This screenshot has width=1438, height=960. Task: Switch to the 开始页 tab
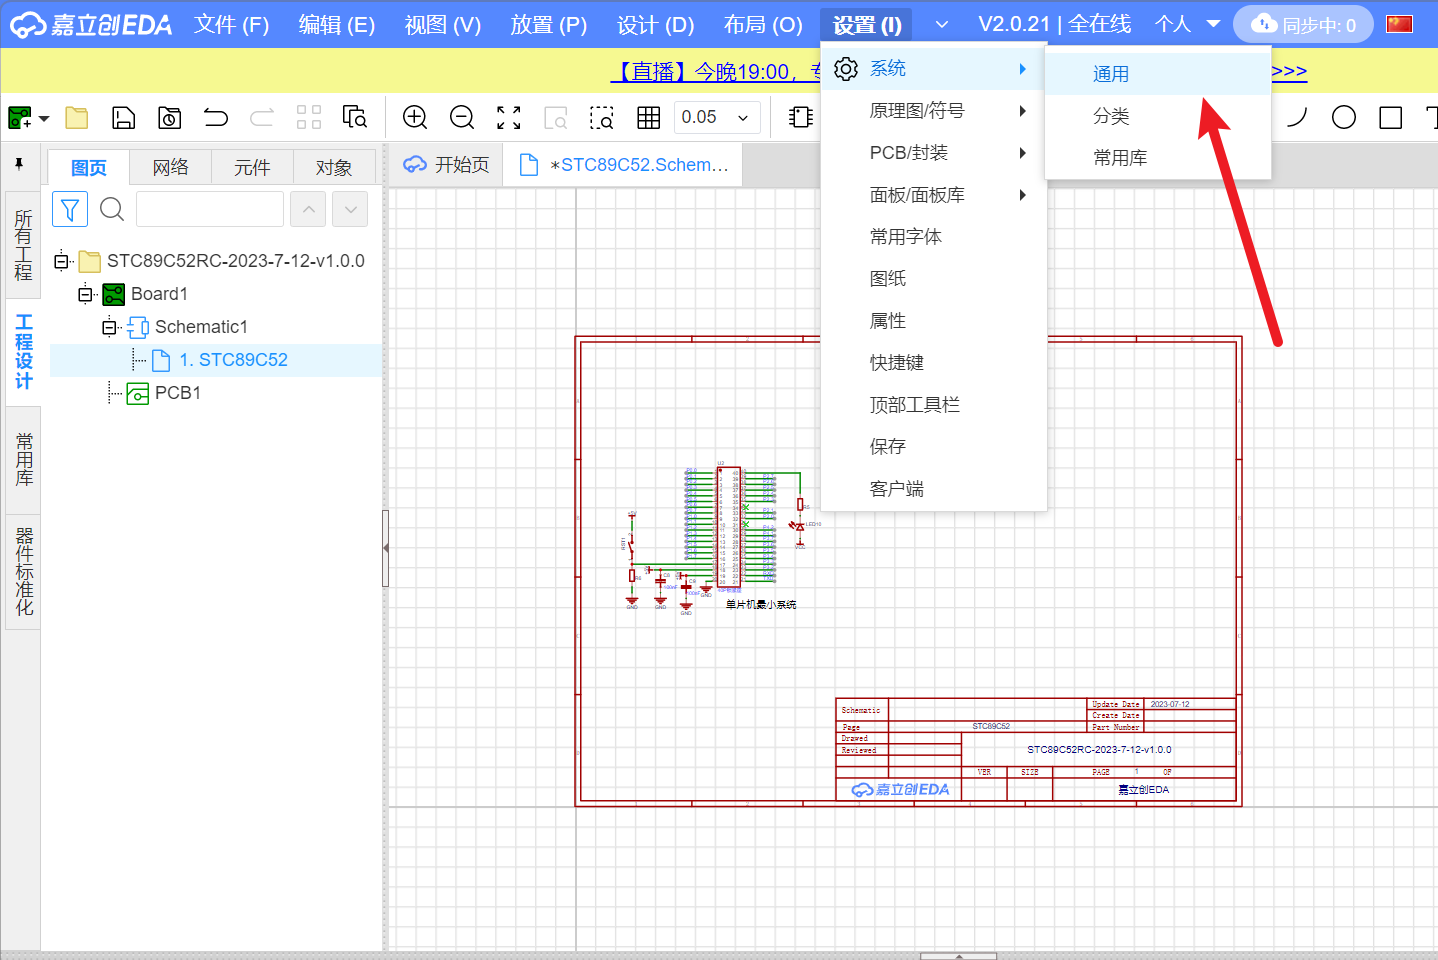[446, 165]
